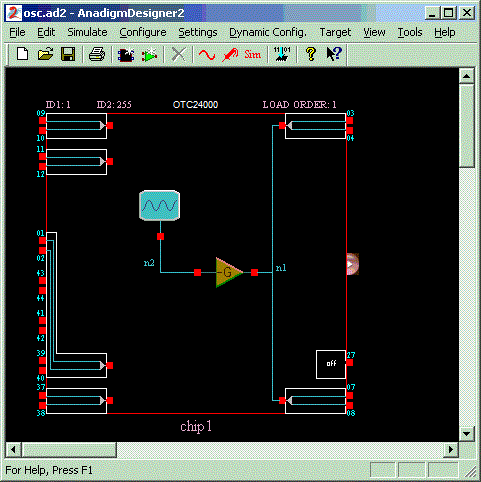Close the AnadigmDesigner2 window

[467, 13]
